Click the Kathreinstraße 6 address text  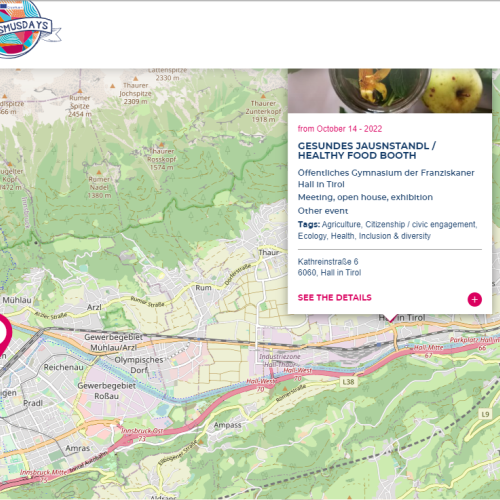pos(328,262)
